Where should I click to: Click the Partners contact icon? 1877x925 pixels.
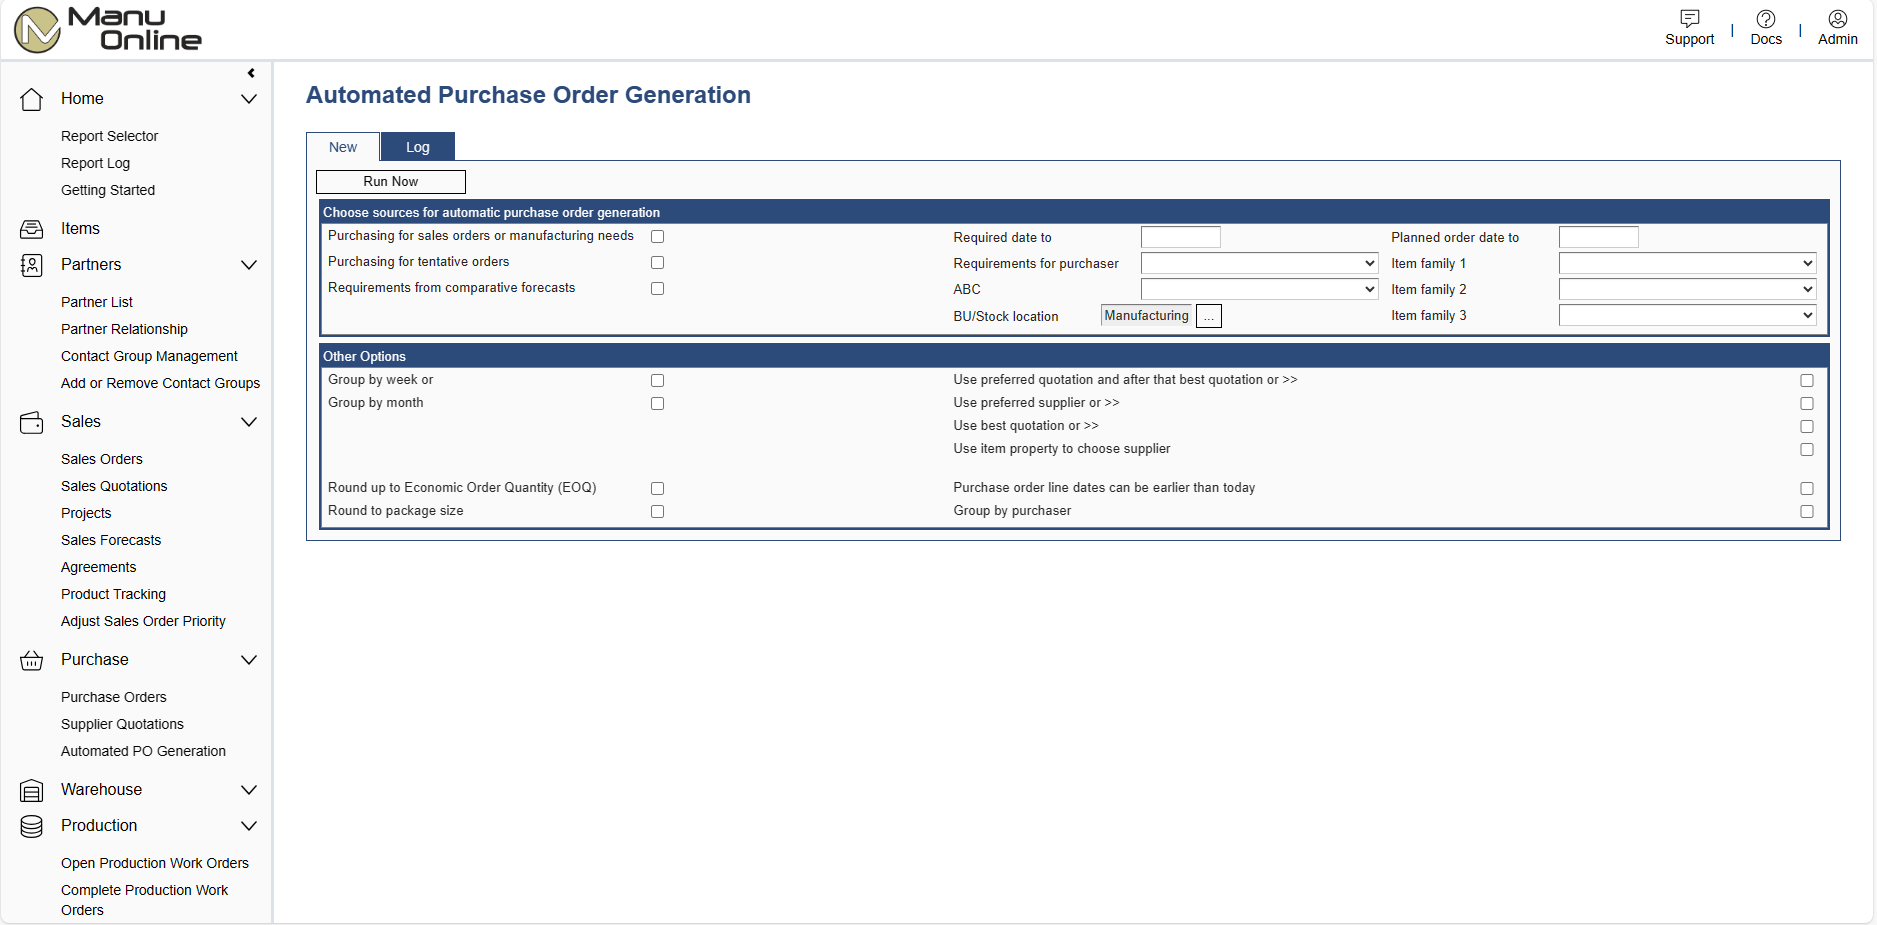32,265
